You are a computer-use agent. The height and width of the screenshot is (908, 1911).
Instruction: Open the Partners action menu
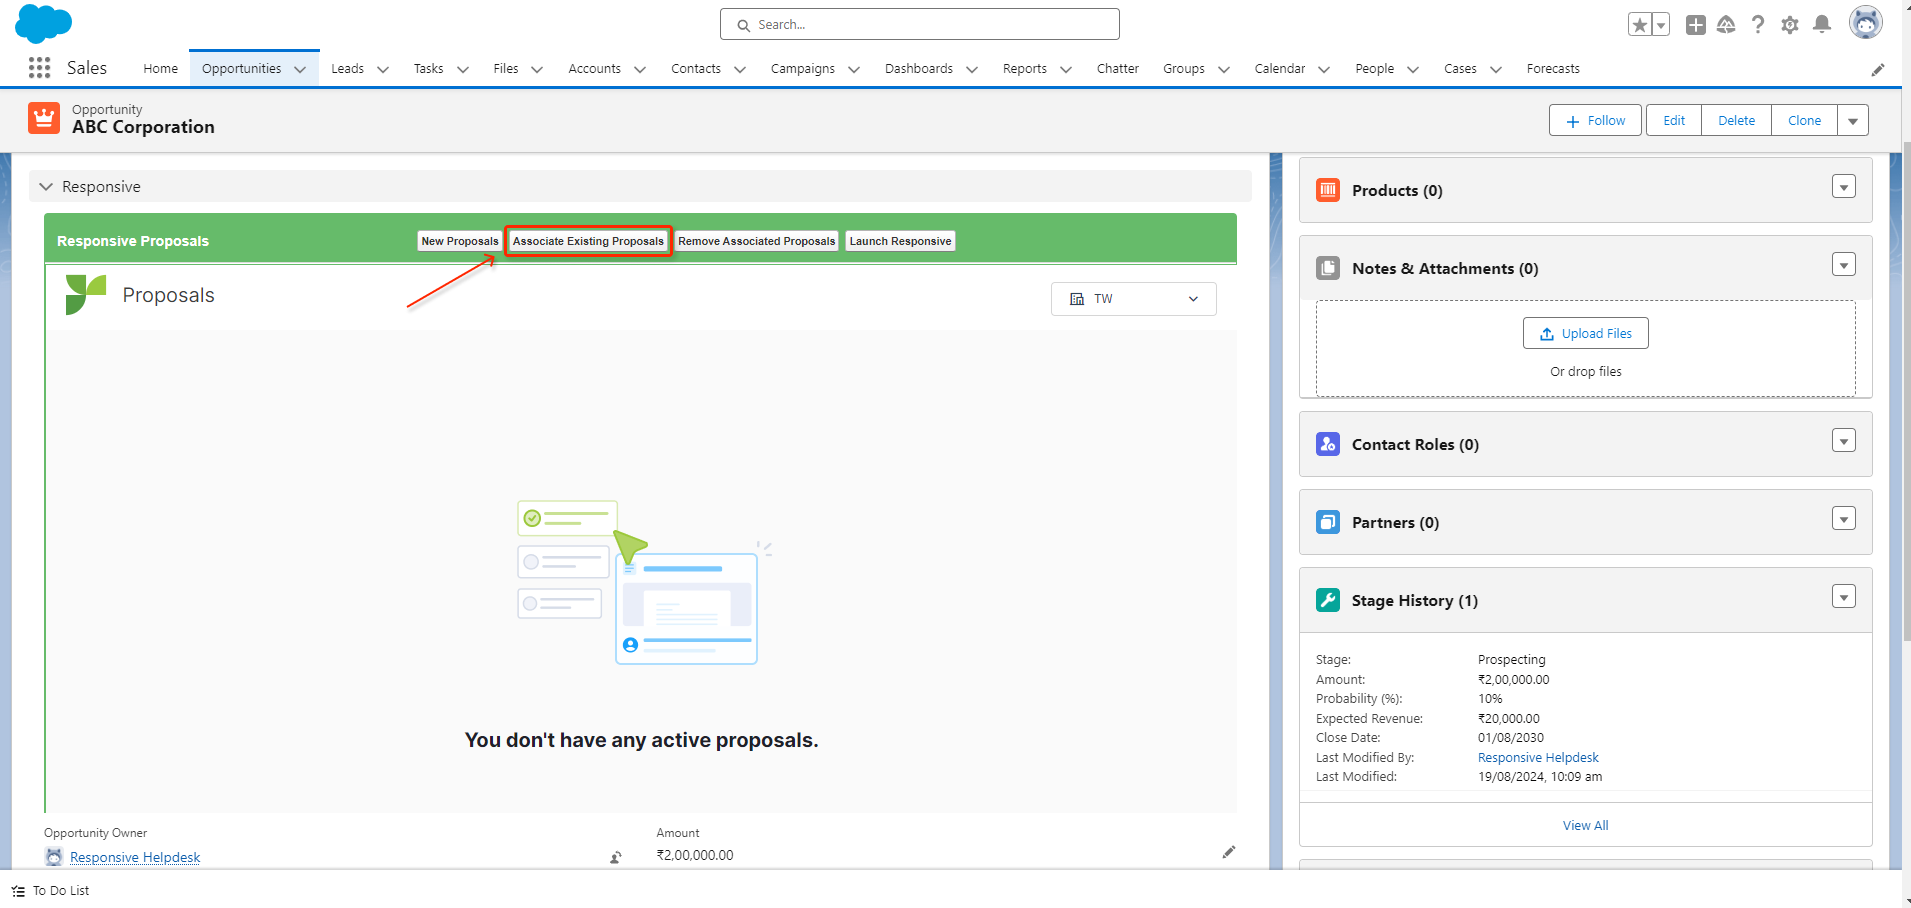1844,518
